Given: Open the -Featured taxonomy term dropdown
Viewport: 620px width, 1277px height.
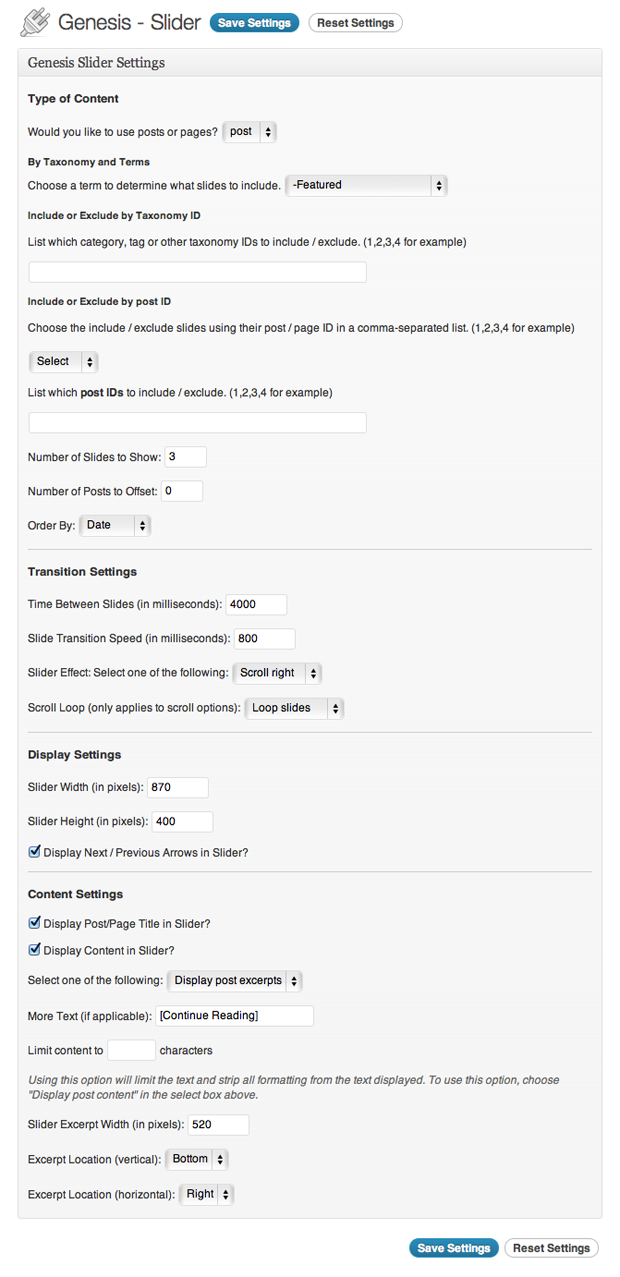Looking at the screenshot, I should point(366,185).
